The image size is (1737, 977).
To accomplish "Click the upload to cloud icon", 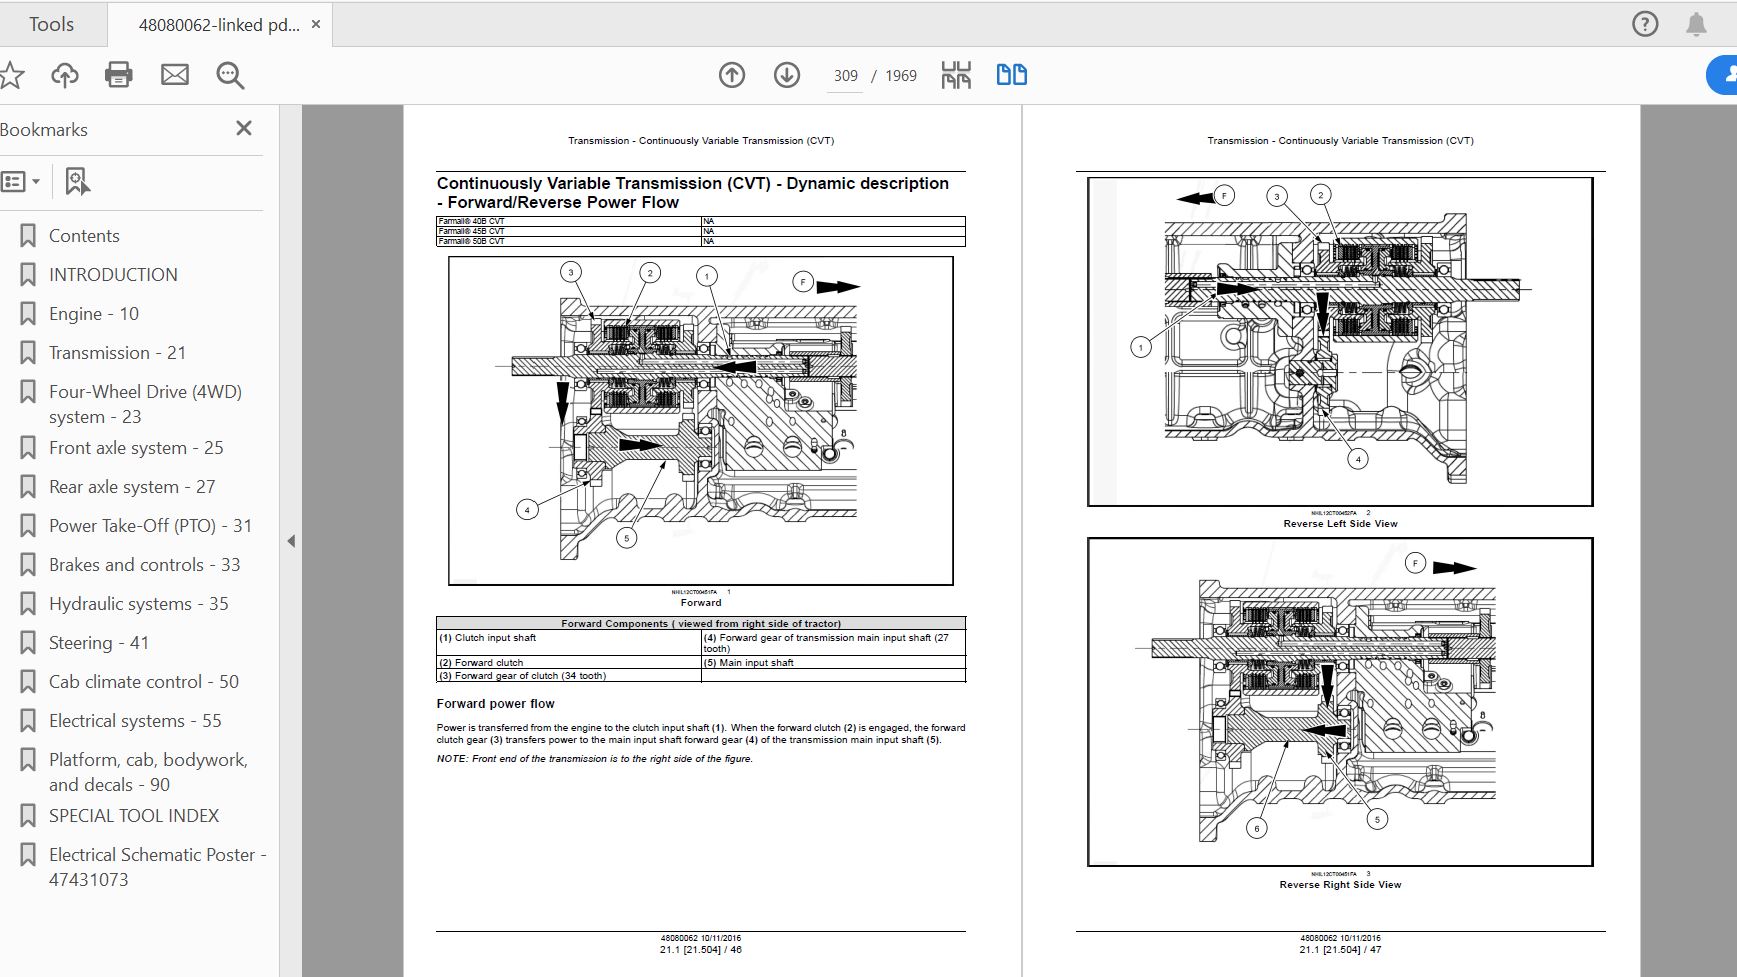I will [65, 75].
